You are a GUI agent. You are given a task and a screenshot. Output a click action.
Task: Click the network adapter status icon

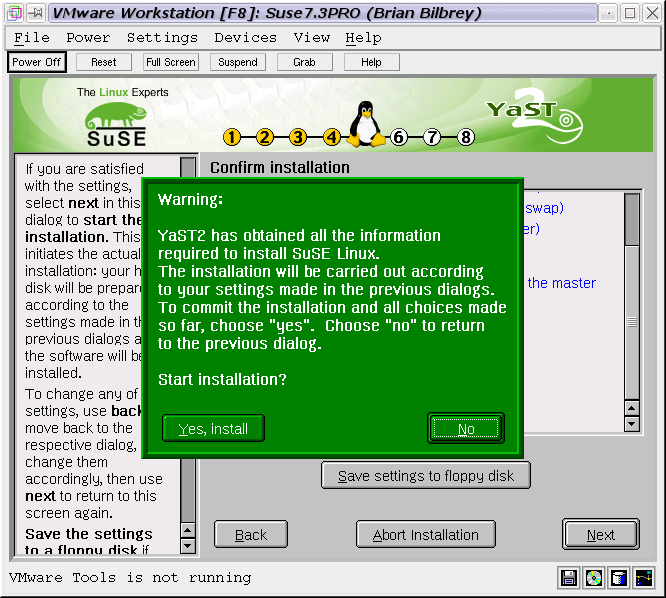[643, 578]
